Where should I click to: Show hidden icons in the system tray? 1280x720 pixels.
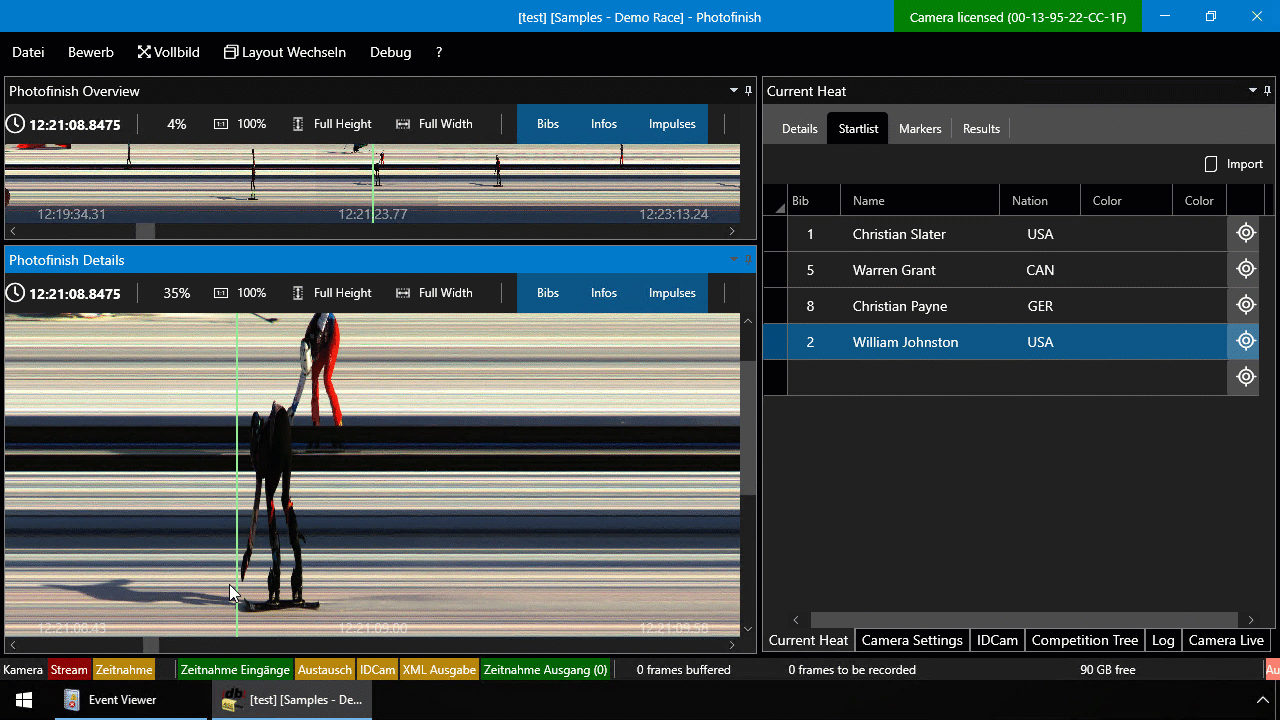pyautogui.click(x=1262, y=700)
